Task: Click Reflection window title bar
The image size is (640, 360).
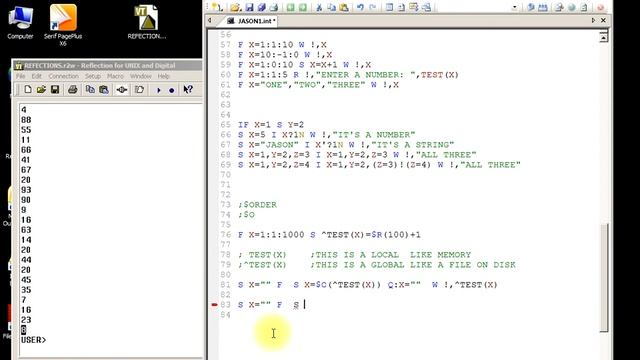Action: [107, 65]
